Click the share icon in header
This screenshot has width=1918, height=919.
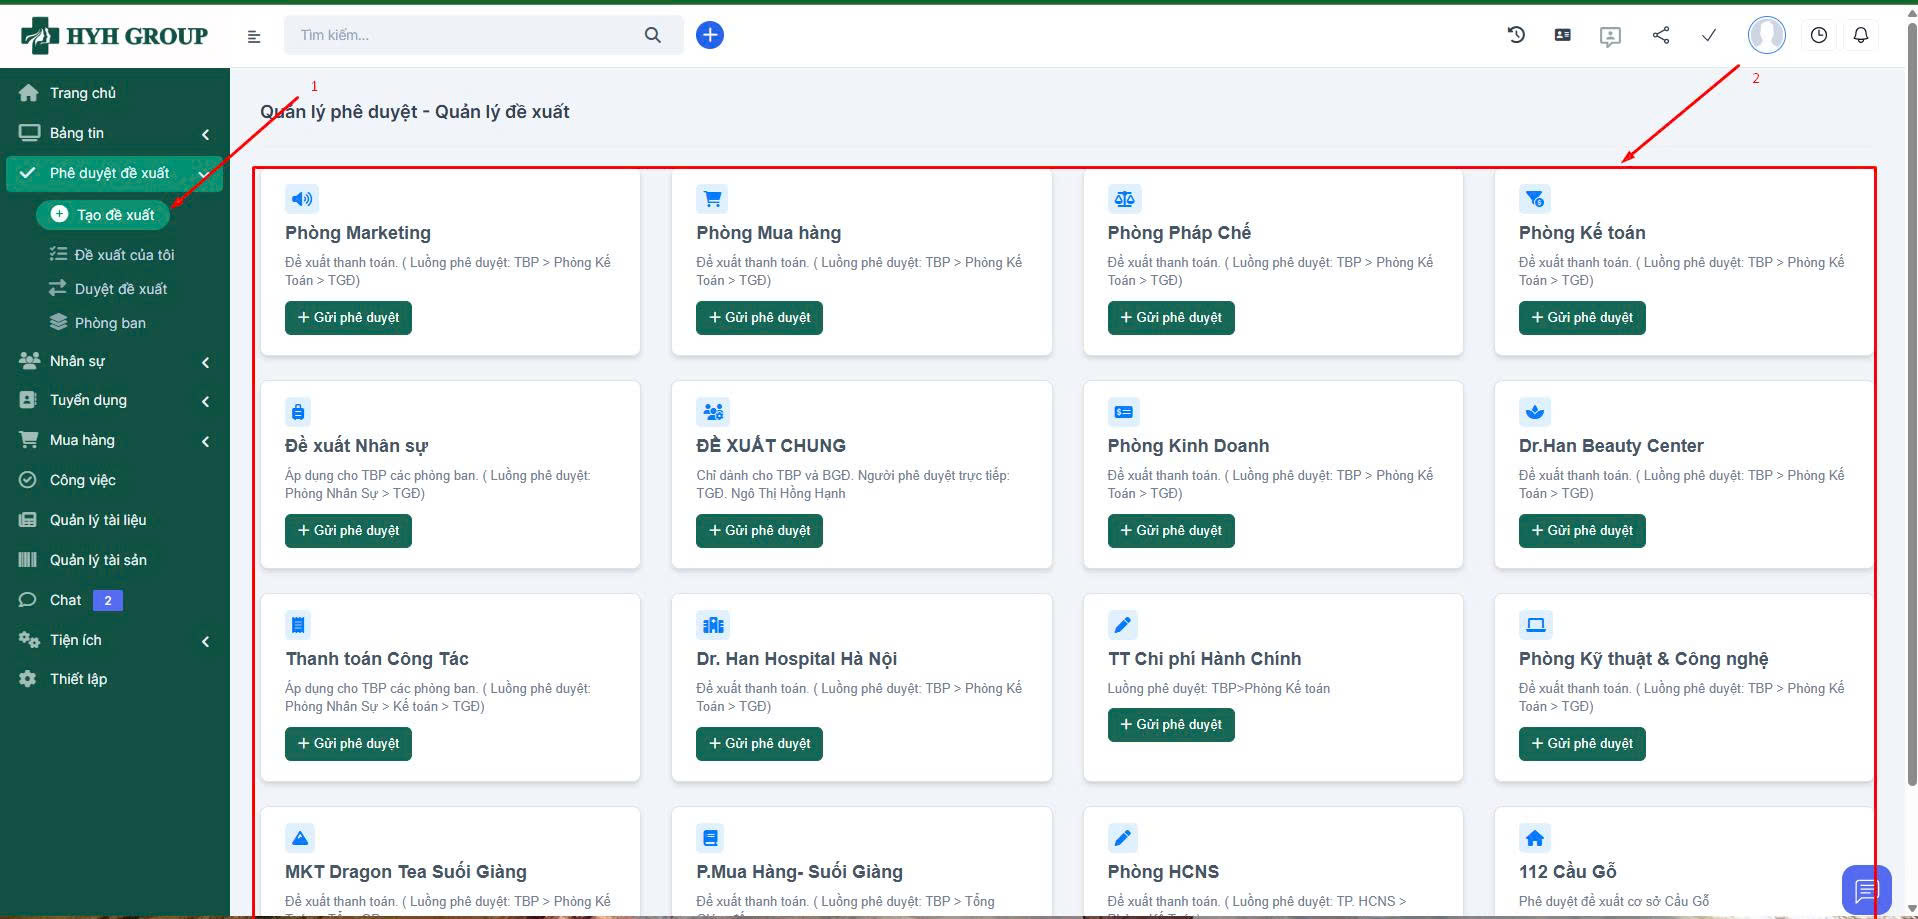[1661, 35]
